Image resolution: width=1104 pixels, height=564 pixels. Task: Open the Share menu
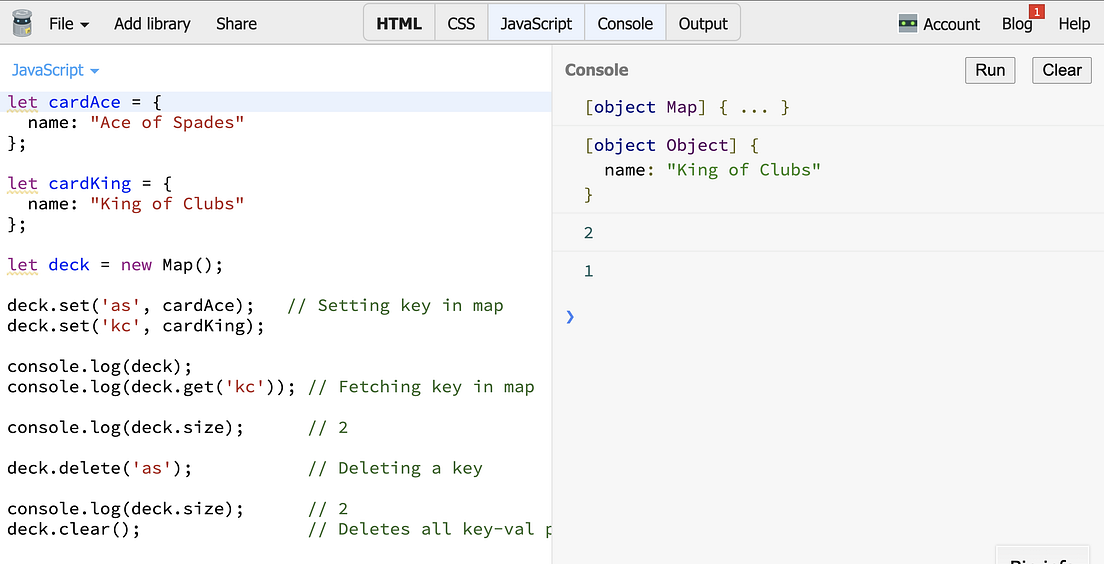[x=236, y=23]
